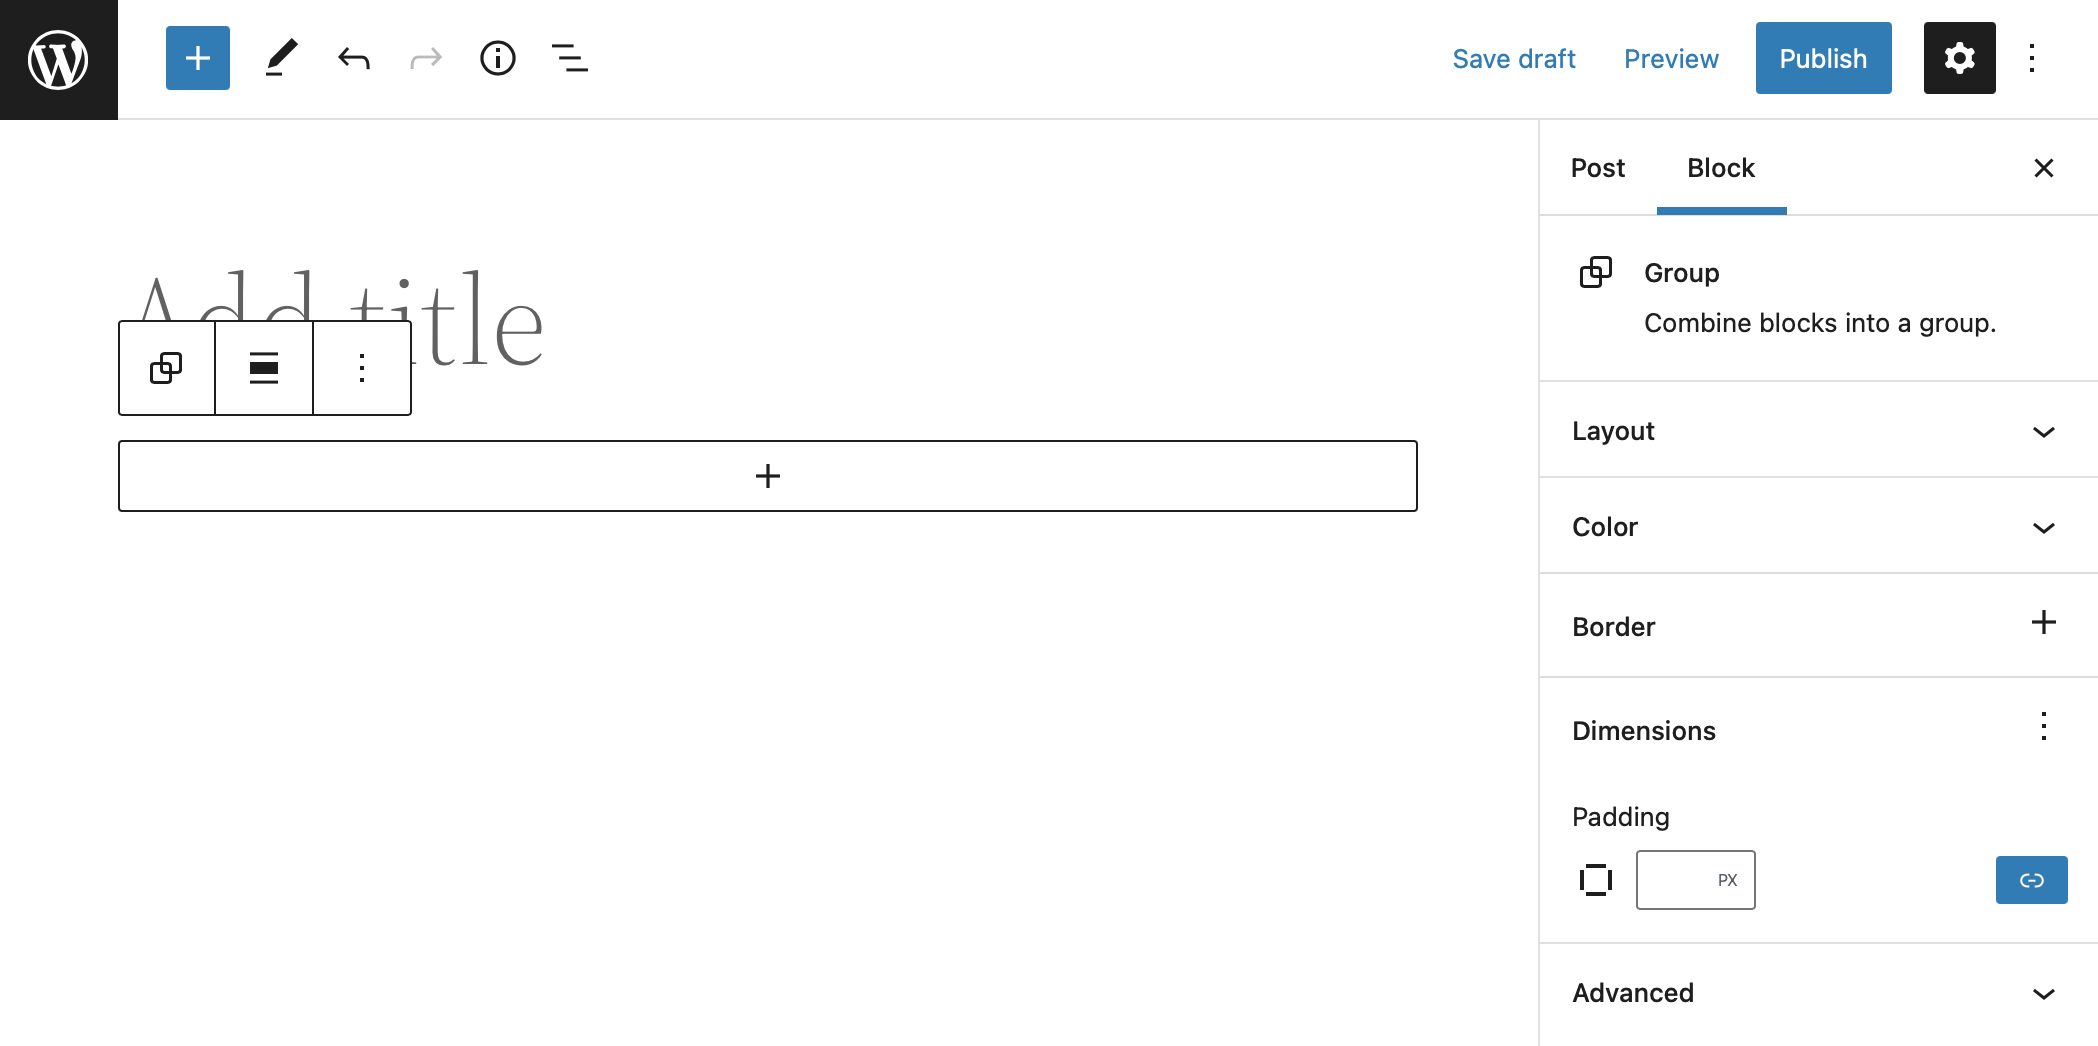Click the padding PX input field

click(x=1695, y=880)
